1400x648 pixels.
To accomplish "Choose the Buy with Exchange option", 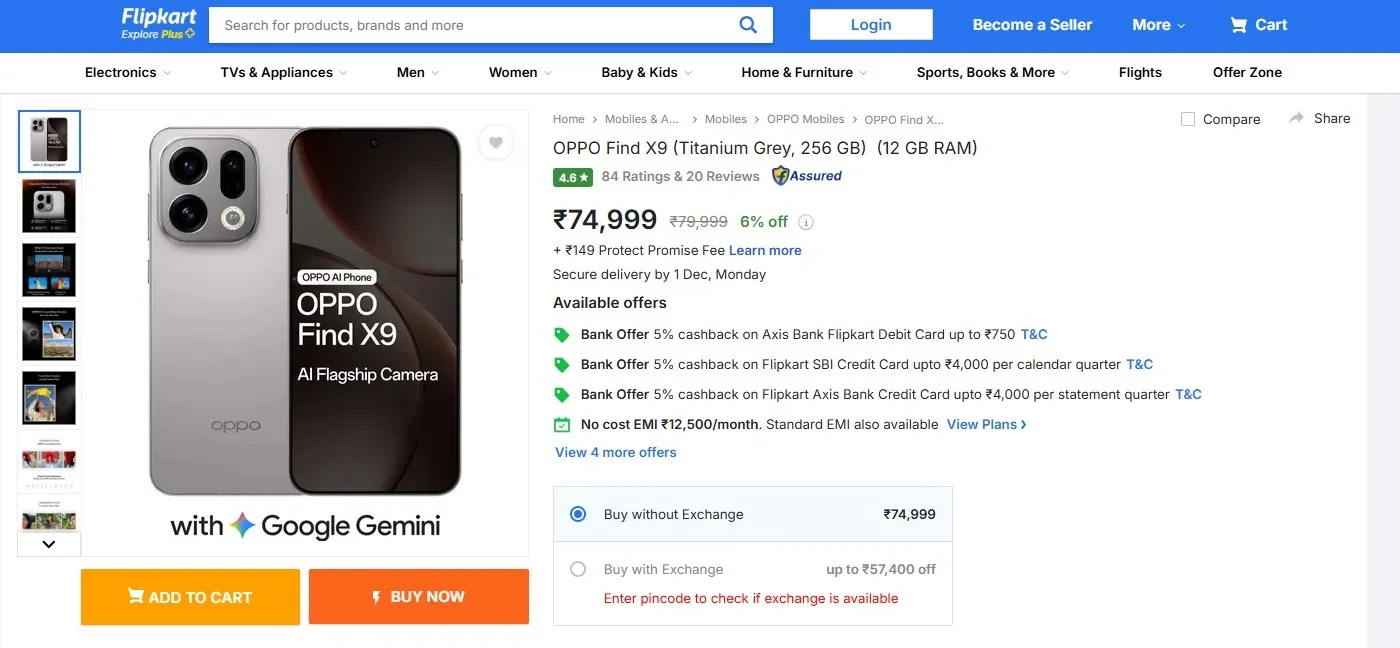I will point(577,568).
